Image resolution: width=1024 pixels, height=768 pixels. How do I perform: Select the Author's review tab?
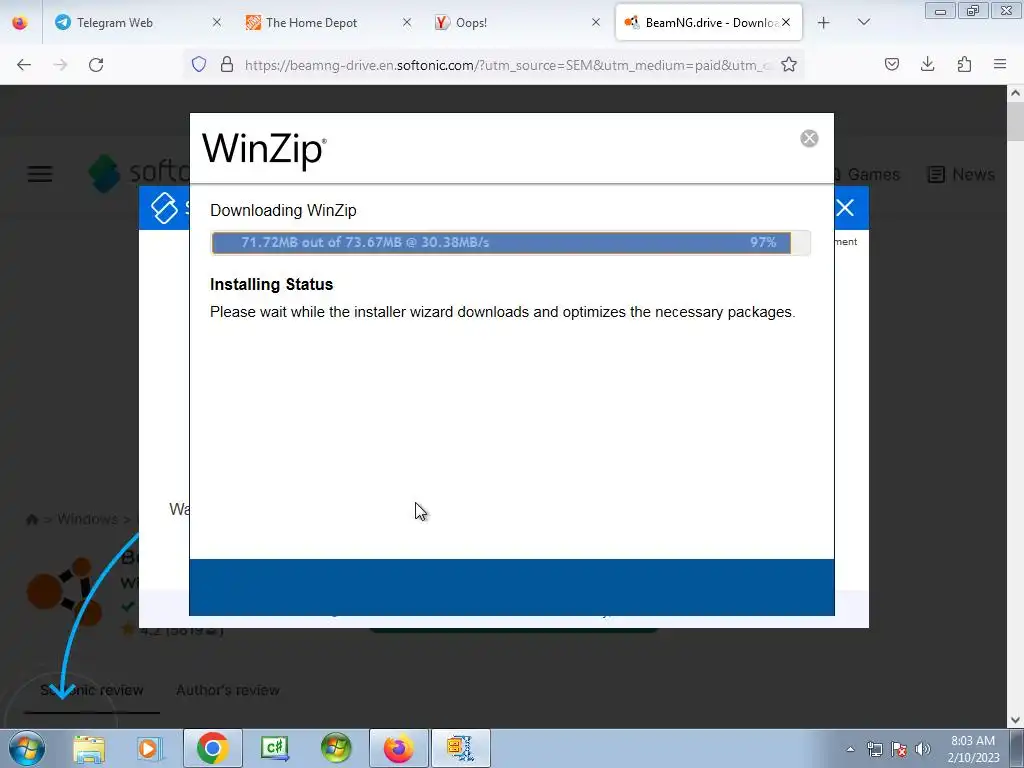[227, 690]
